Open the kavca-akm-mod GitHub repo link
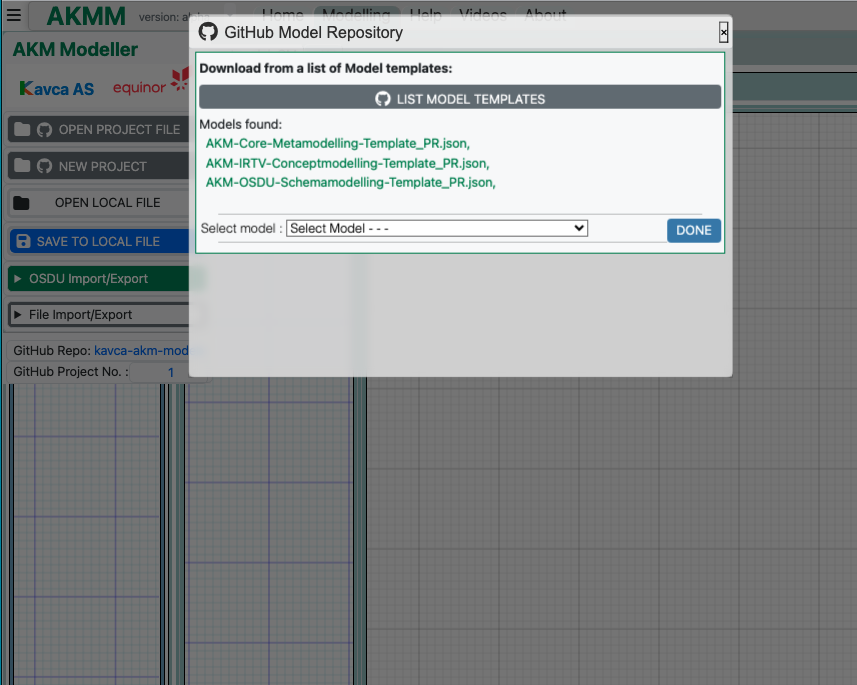 141,350
